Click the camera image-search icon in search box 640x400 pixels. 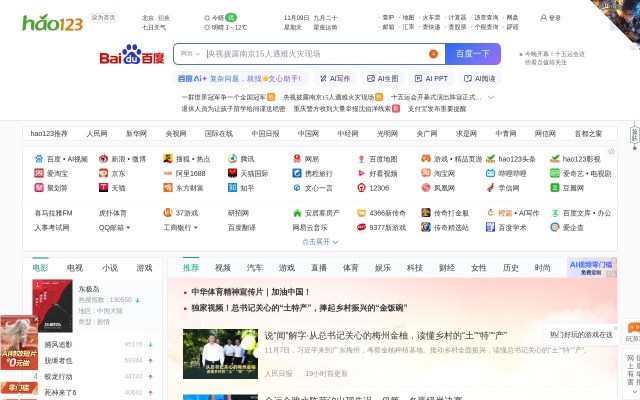point(431,54)
